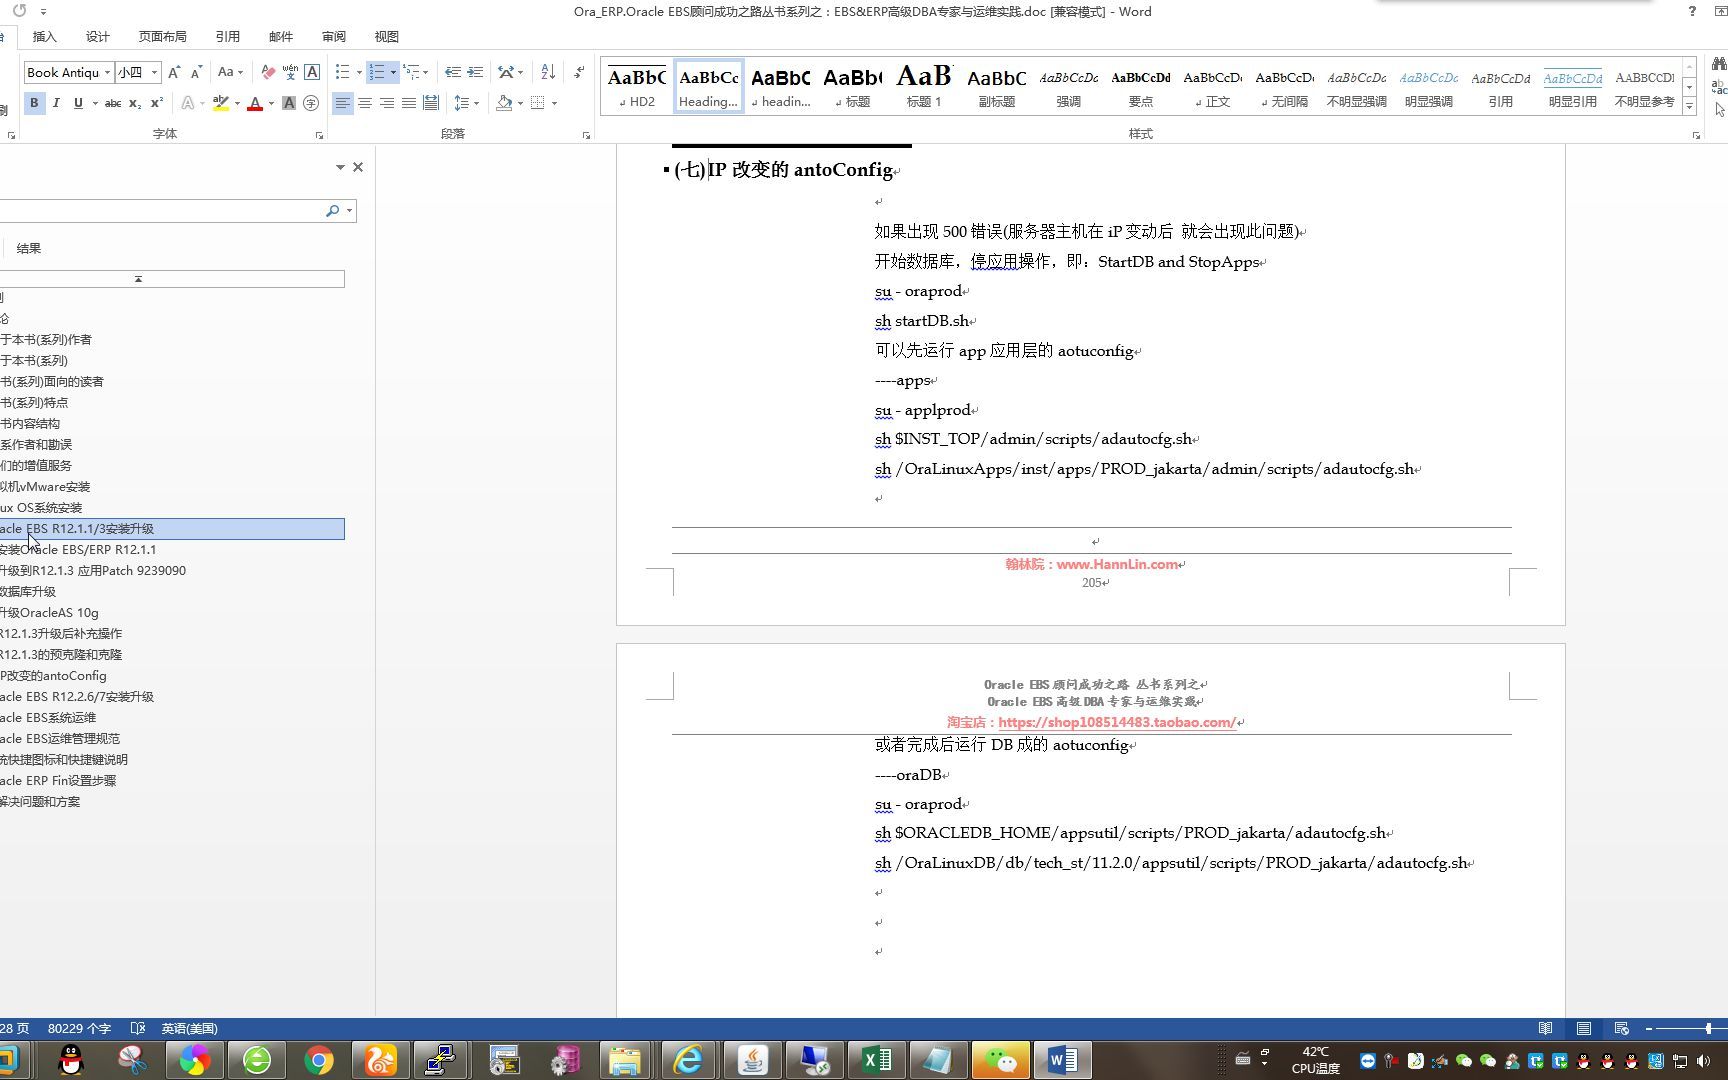
Task: Open Internet Explorer from the taskbar
Action: [689, 1059]
